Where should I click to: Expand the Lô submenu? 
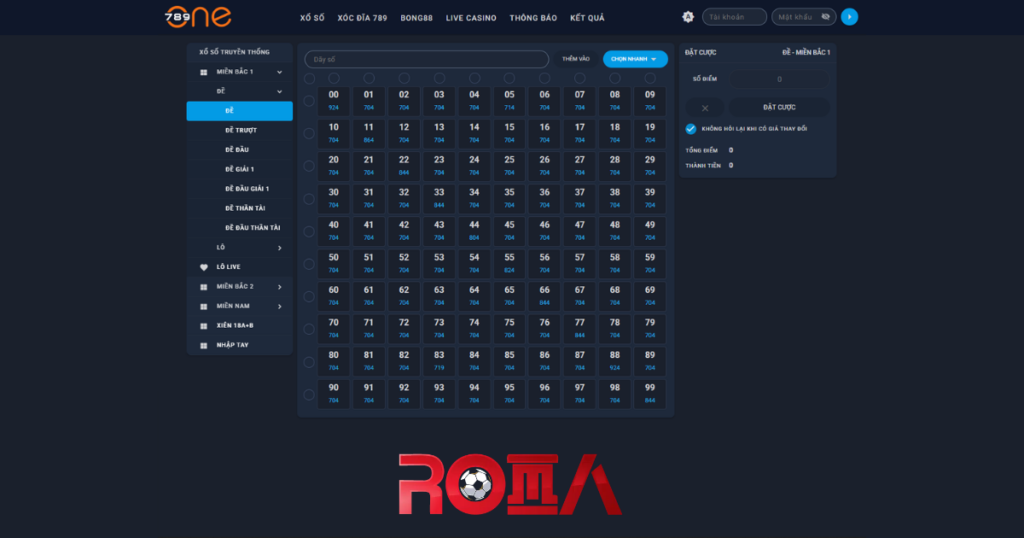pyautogui.click(x=280, y=248)
